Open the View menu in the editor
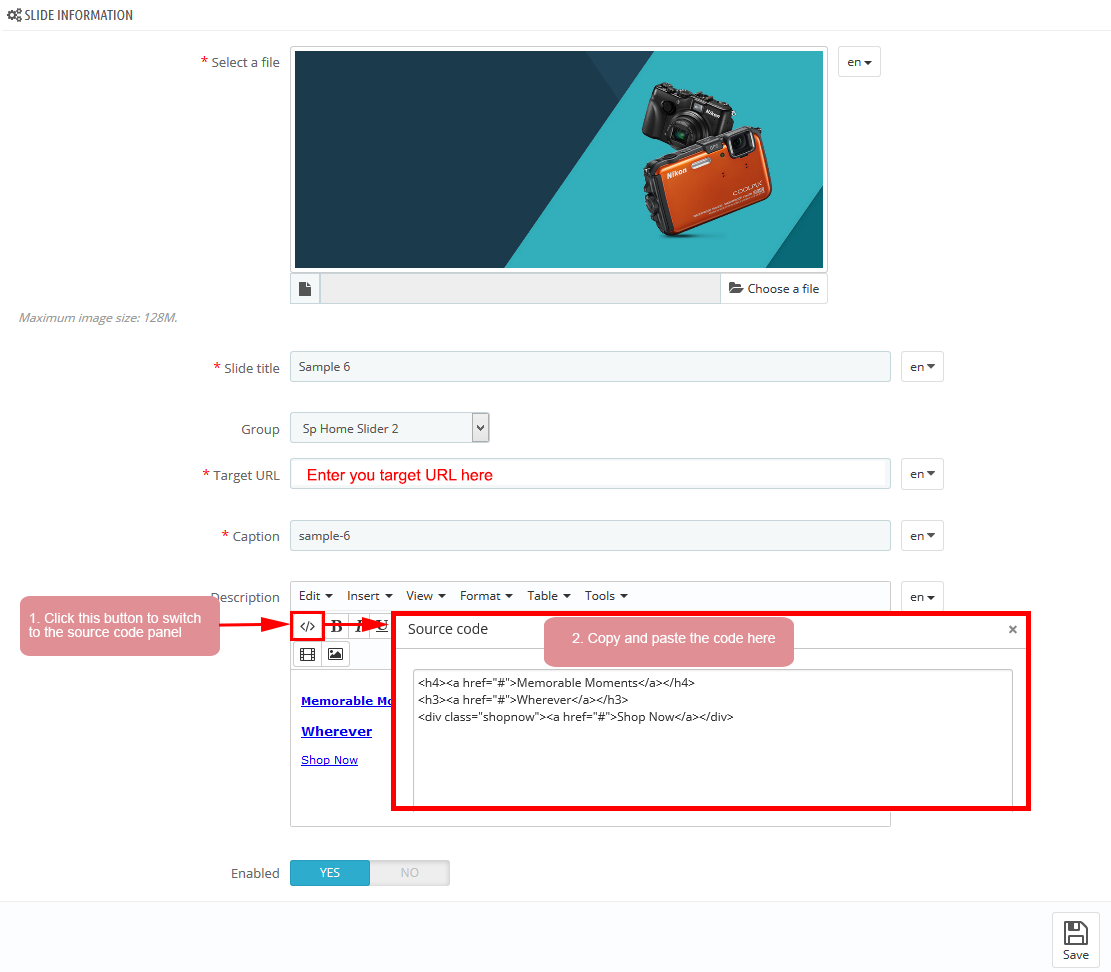Screen dimensions: 1111x972 tap(425, 596)
